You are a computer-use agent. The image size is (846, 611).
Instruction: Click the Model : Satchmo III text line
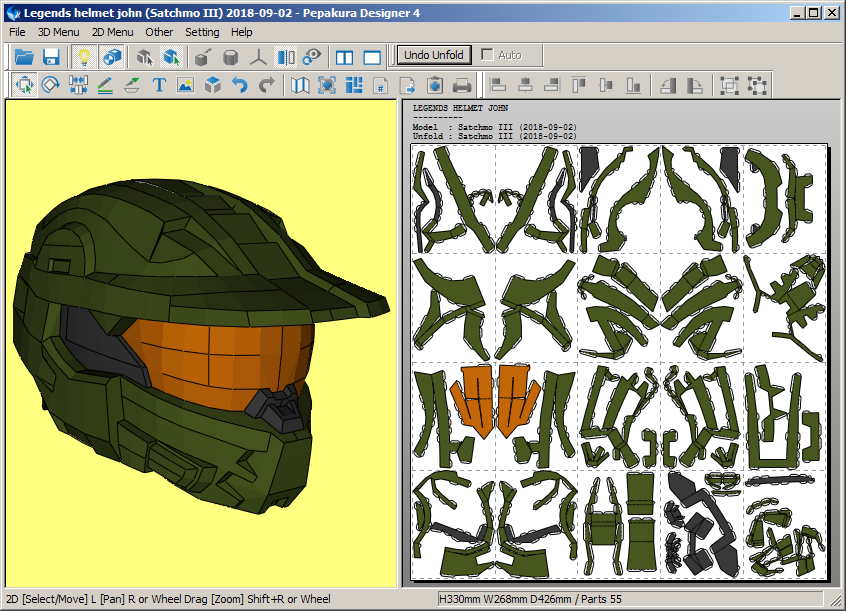coord(494,127)
